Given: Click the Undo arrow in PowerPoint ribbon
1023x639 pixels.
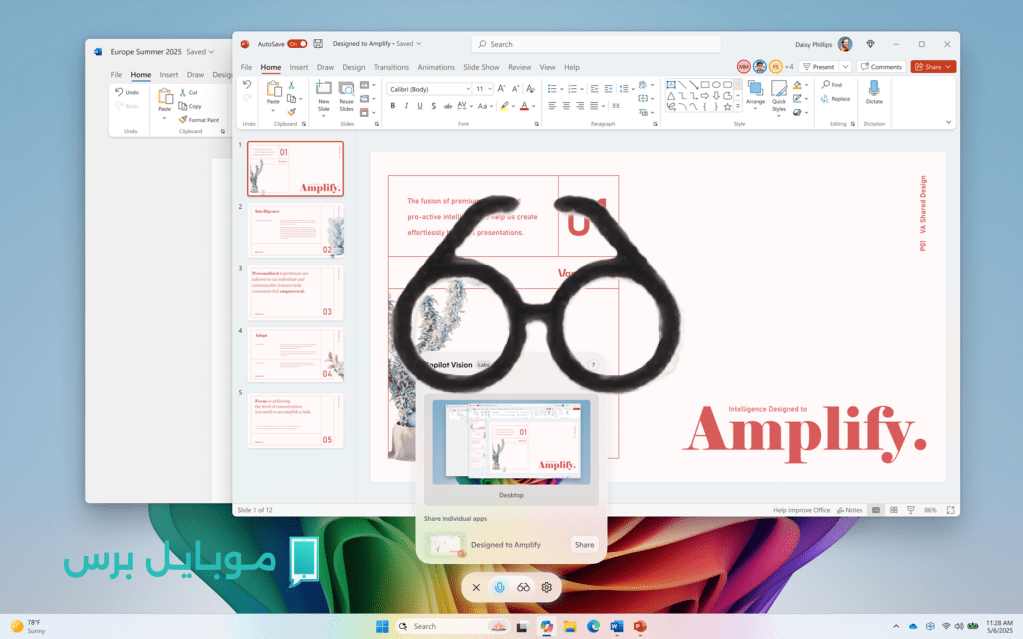Looking at the screenshot, I should 247,85.
